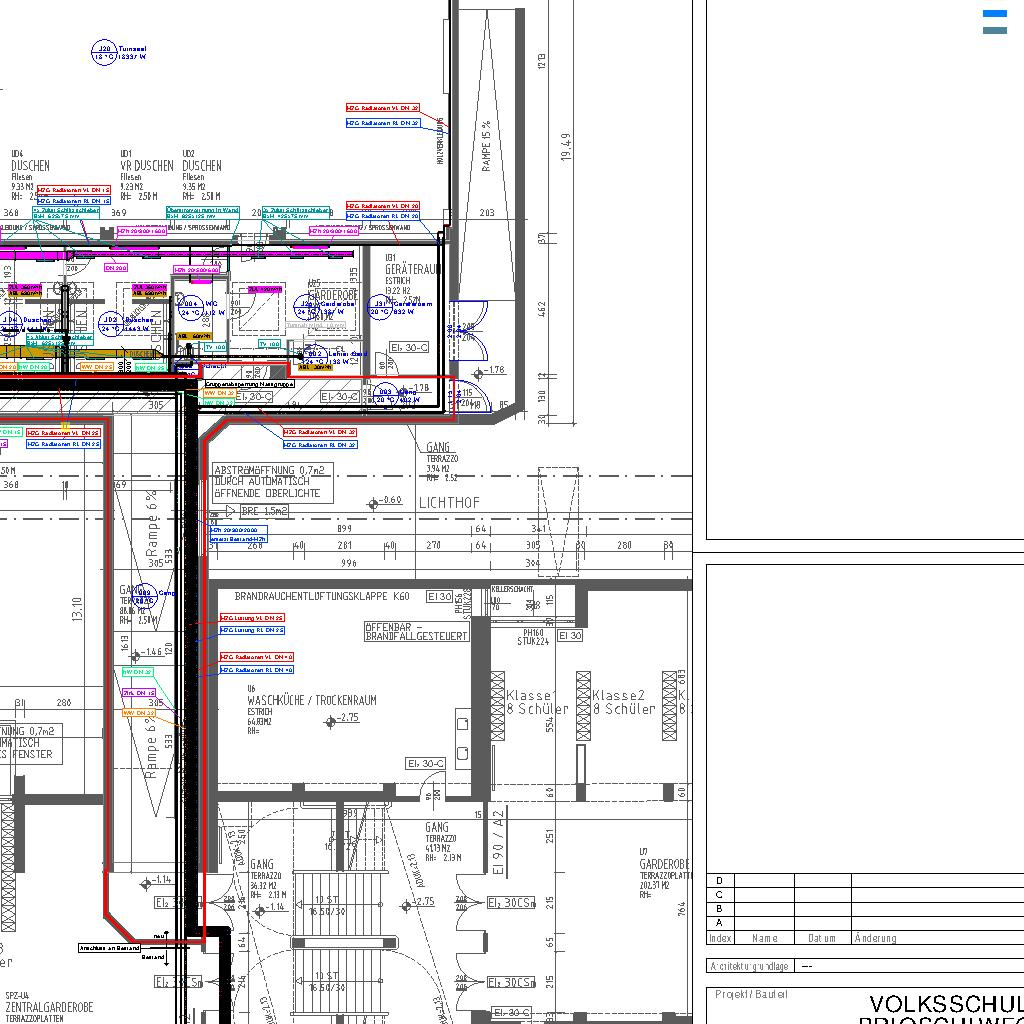Click the GANG TERRAZZO 41.13 M2 label
1024x1024 pixels.
(x=443, y=842)
